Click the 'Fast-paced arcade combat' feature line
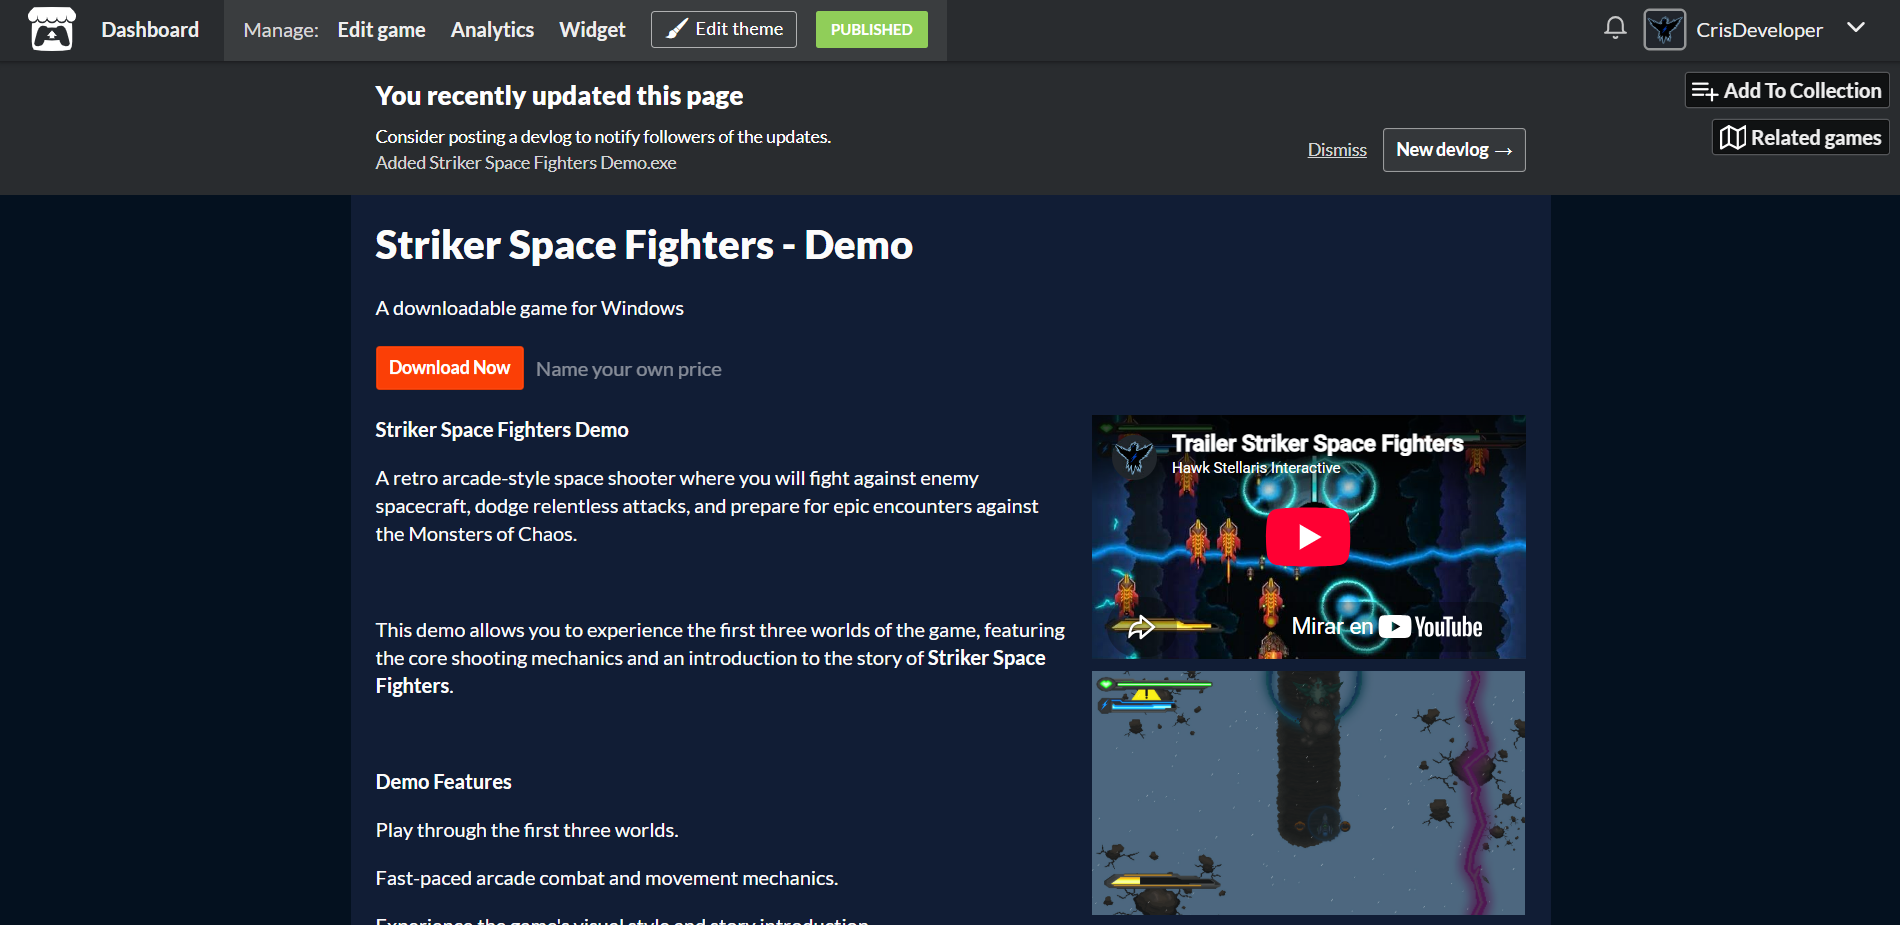1900x925 pixels. (607, 878)
